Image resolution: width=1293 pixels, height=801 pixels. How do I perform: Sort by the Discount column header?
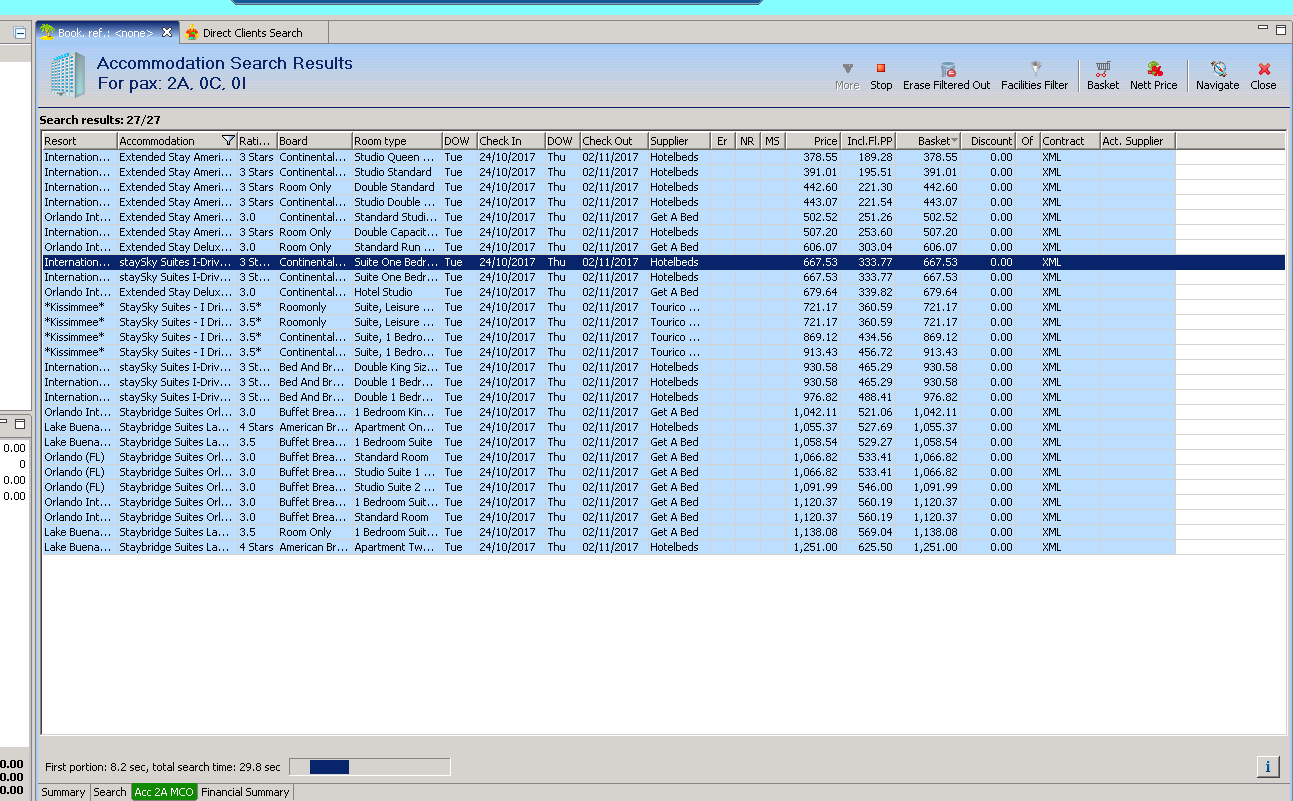point(989,141)
